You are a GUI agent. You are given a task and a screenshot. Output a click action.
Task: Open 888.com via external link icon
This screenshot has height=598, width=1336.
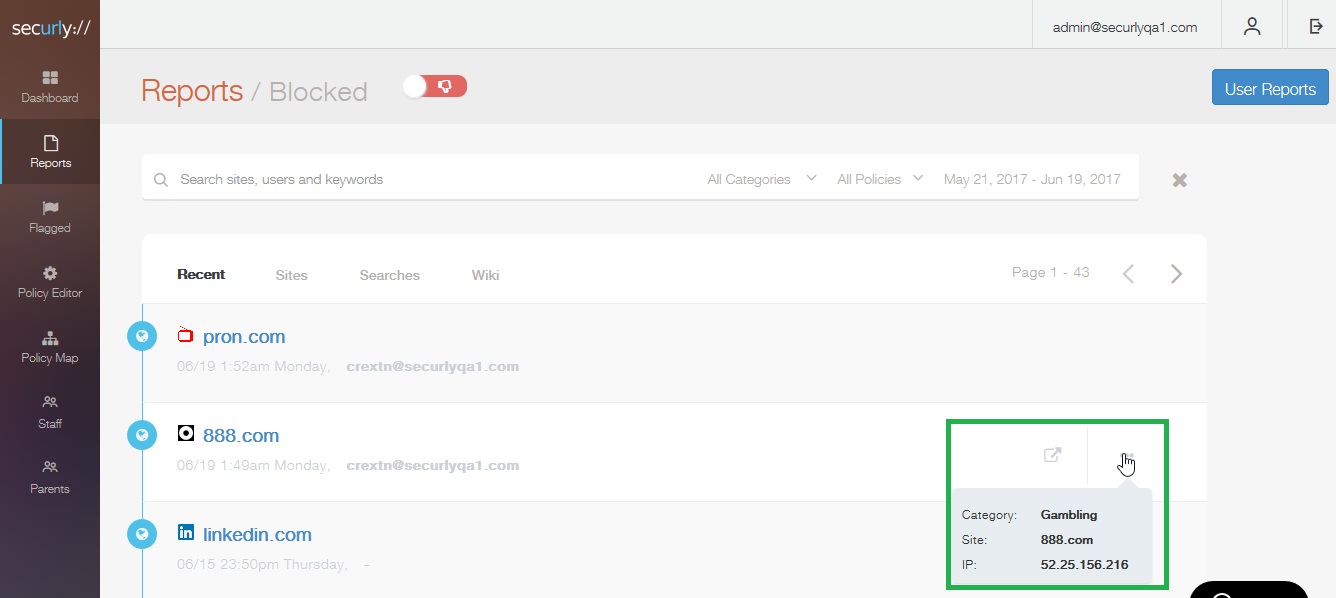[1052, 455]
